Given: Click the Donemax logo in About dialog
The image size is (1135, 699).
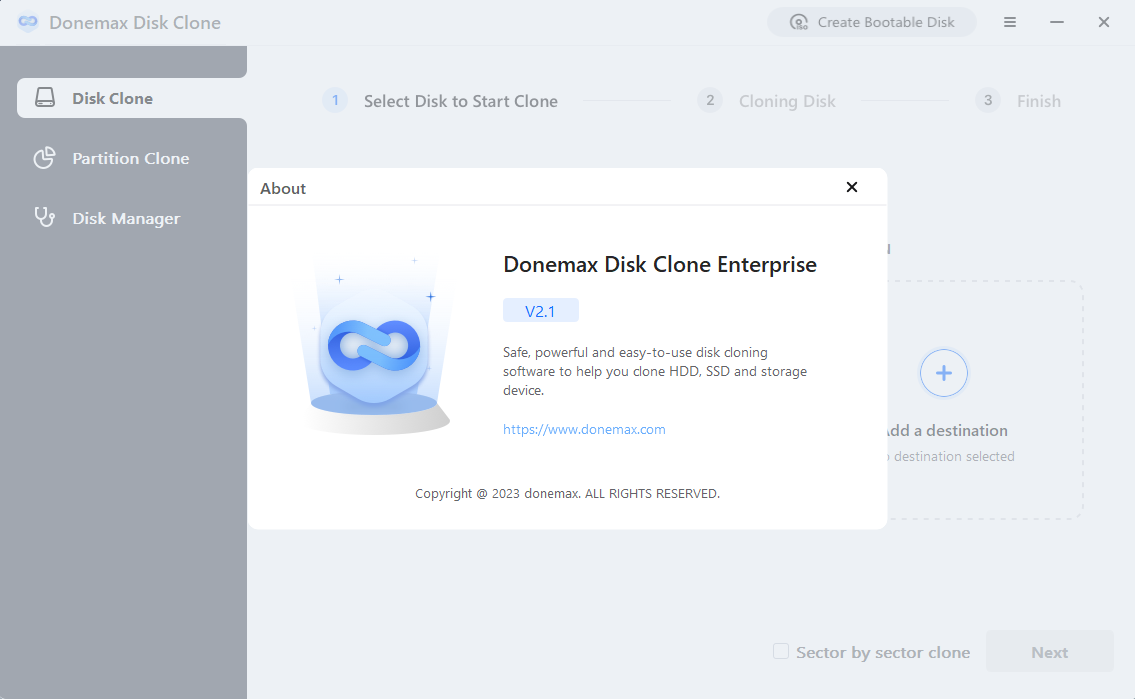Looking at the screenshot, I should point(374,345).
